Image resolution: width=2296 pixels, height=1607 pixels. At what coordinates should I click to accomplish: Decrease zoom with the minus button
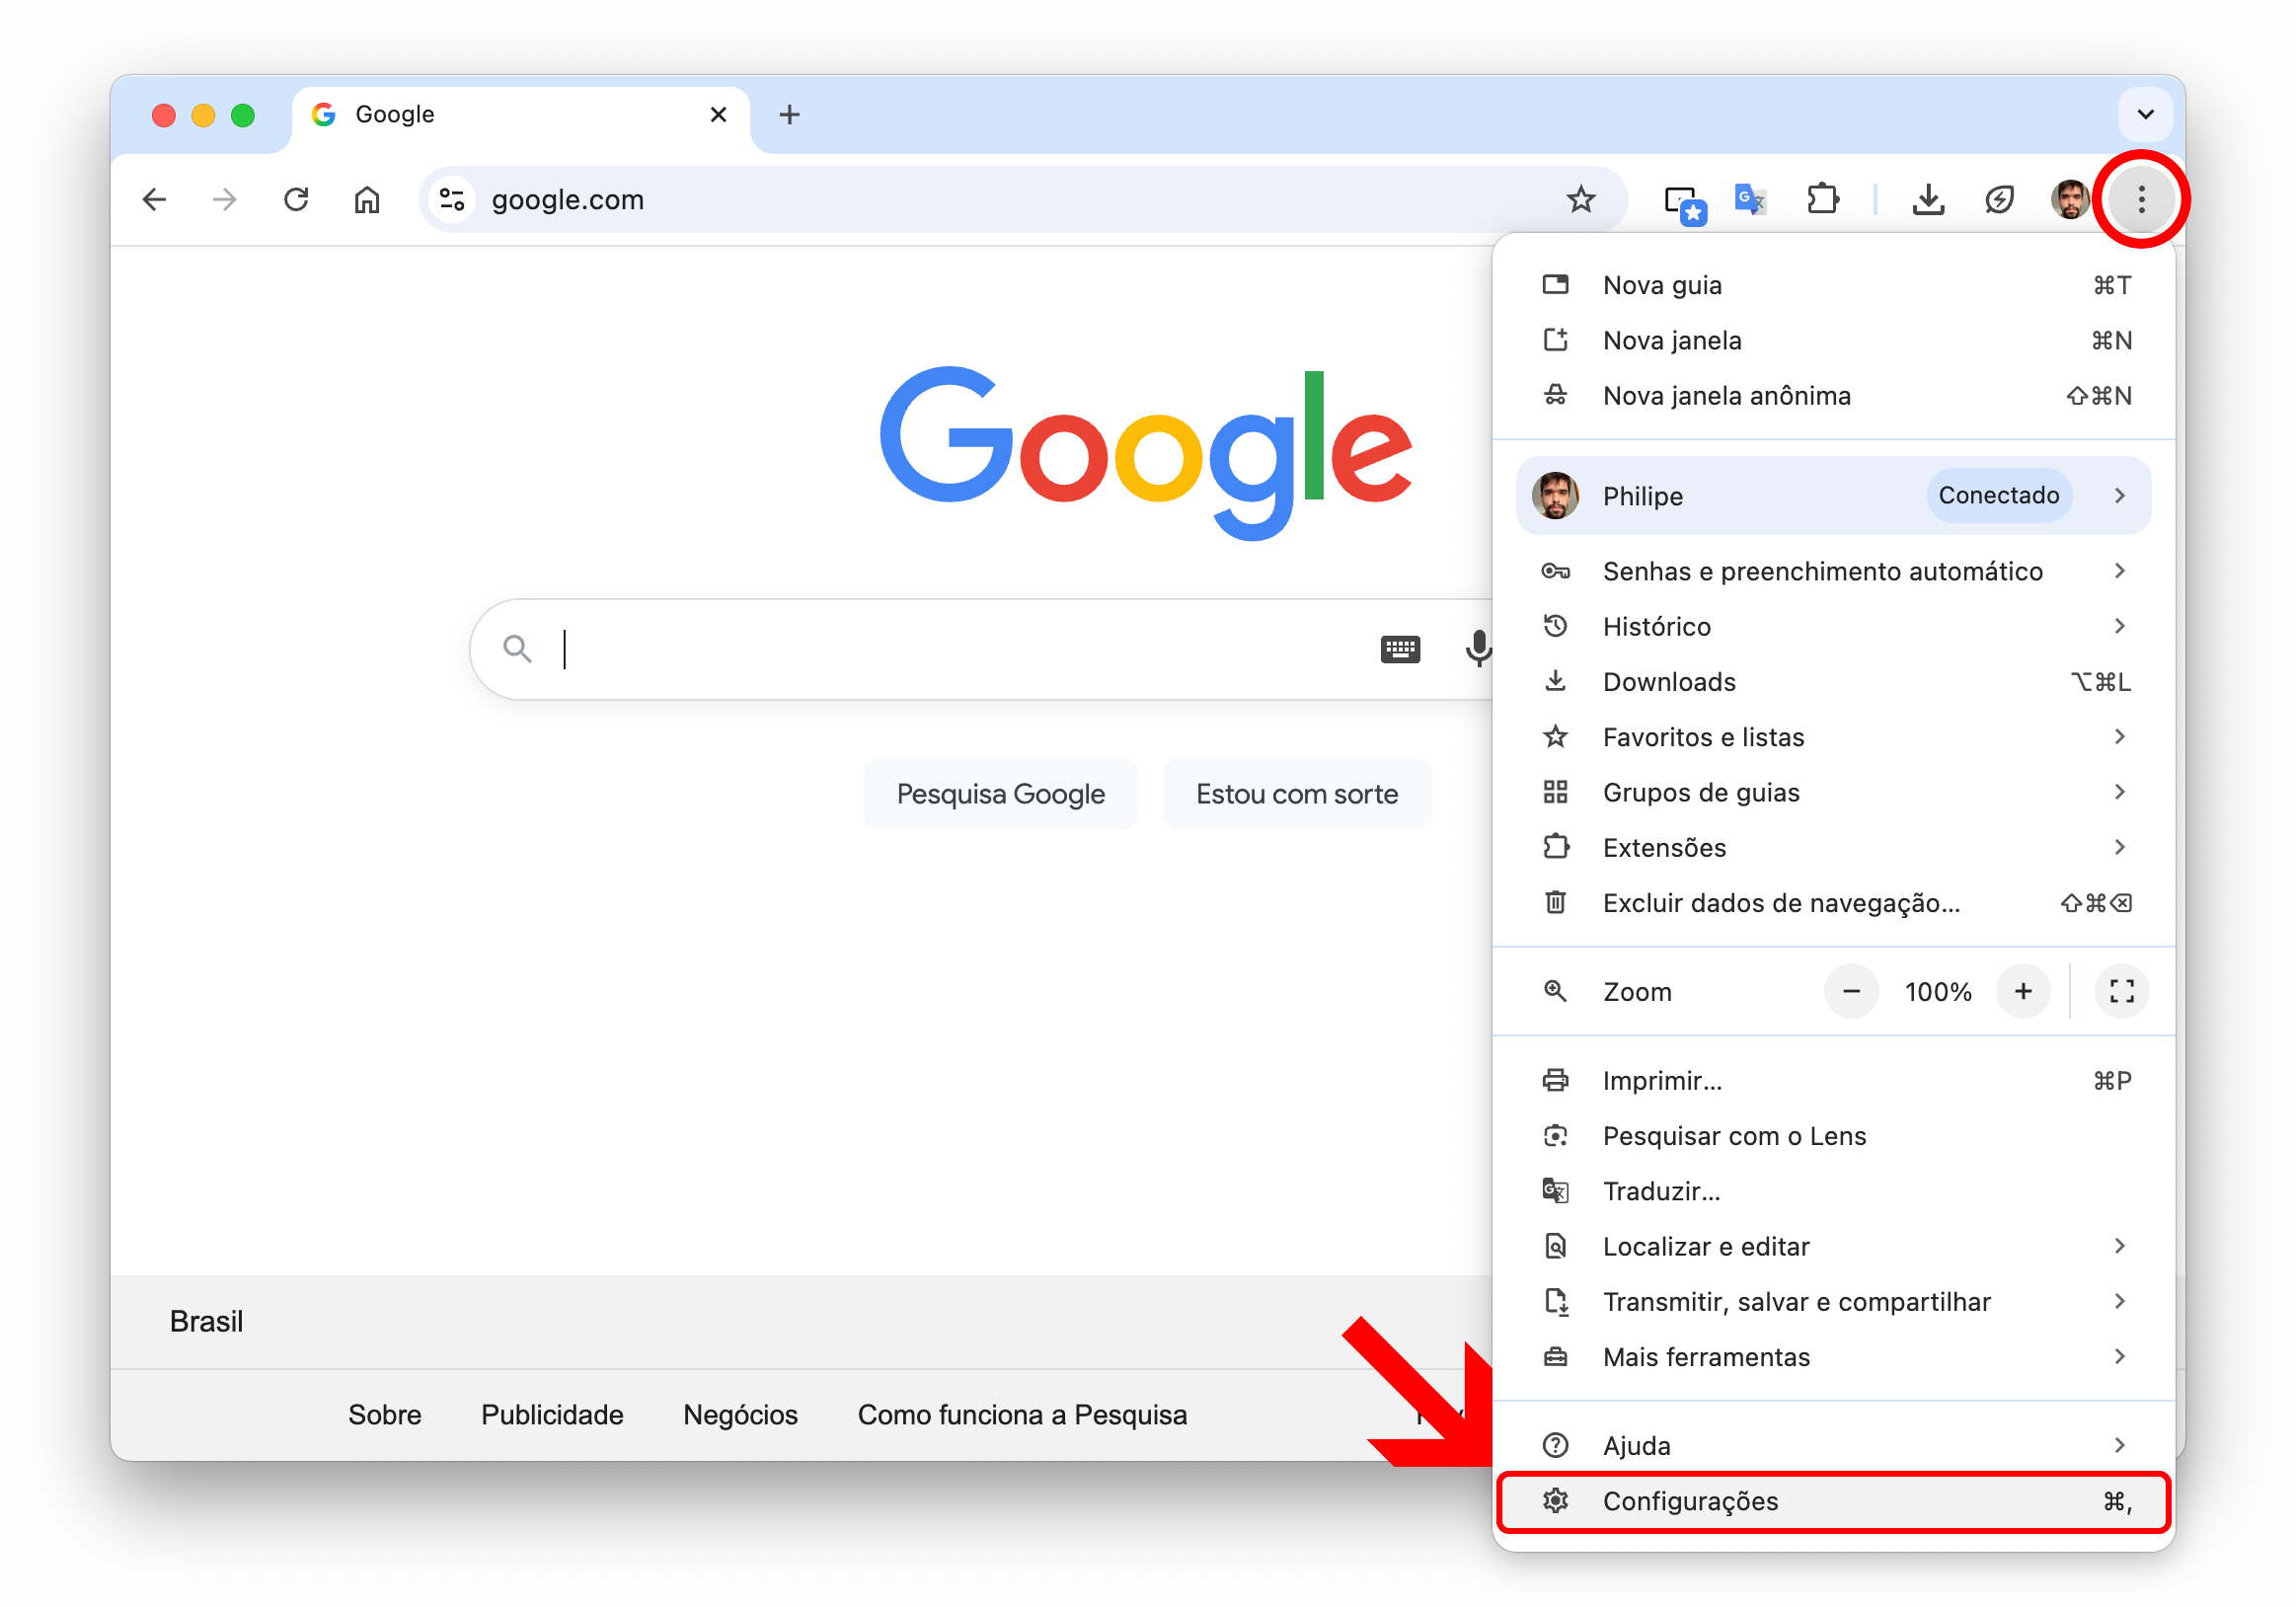pos(1851,991)
